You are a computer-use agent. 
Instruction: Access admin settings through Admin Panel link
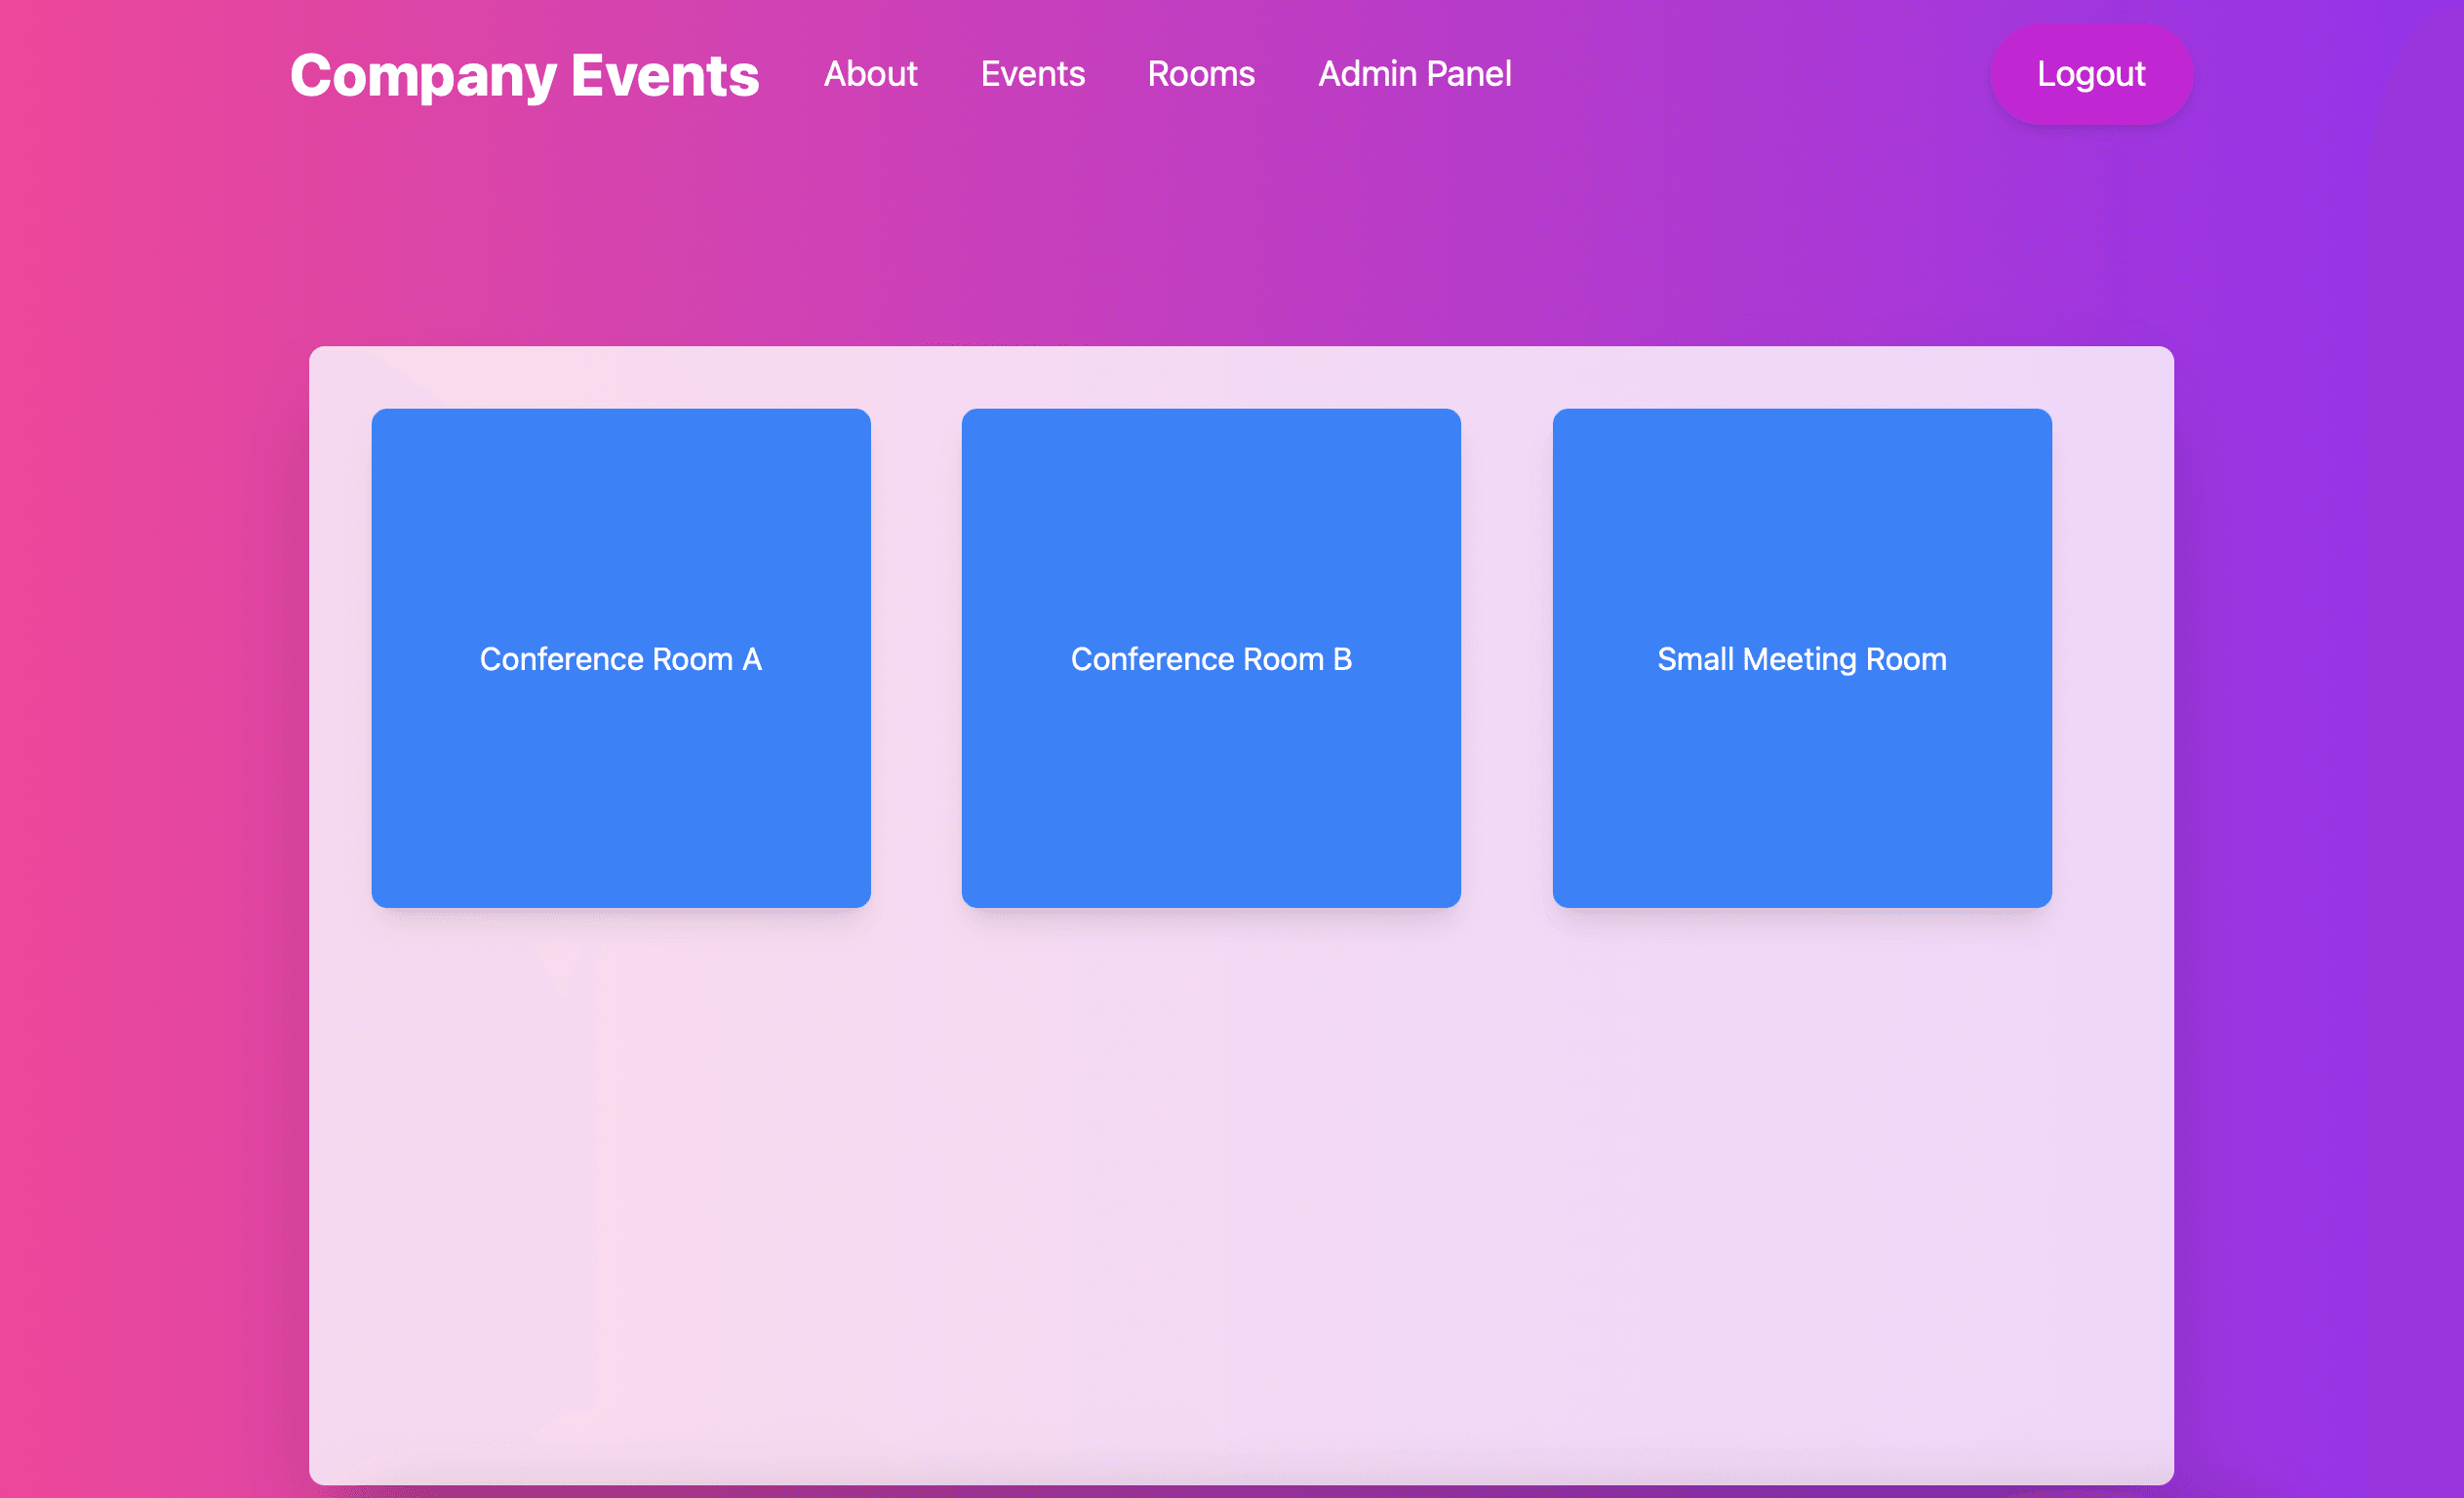tap(1414, 74)
